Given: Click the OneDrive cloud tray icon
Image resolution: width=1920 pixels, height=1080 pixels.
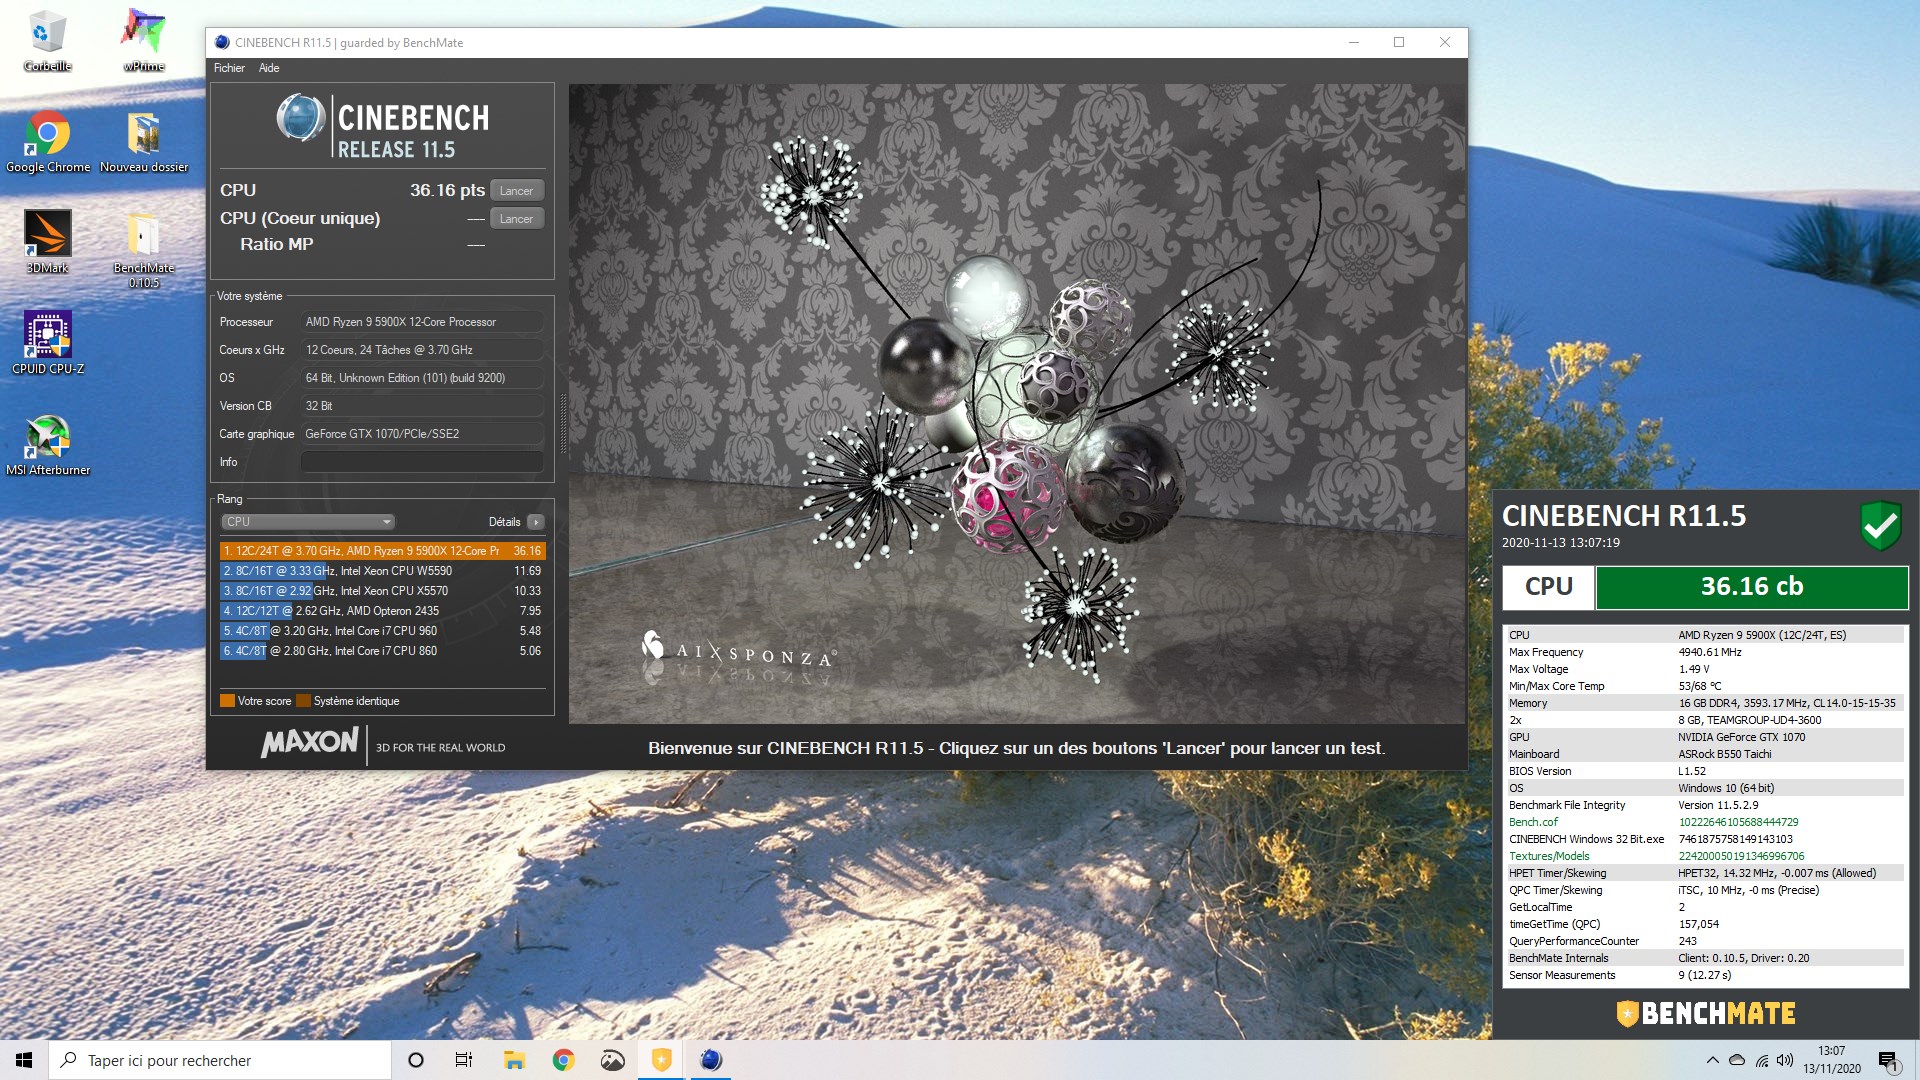Looking at the screenshot, I should point(1736,1060).
